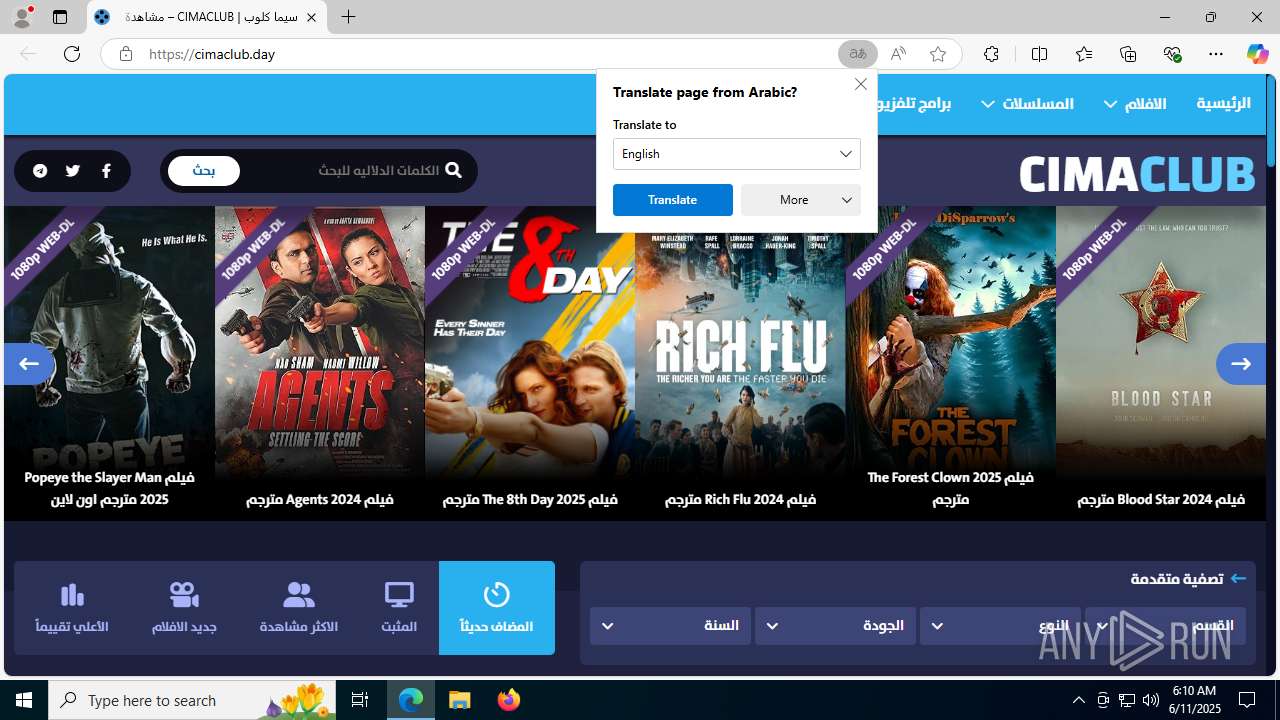This screenshot has width=1280, height=720.
Task: Open the Collections icon
Action: [1128, 54]
